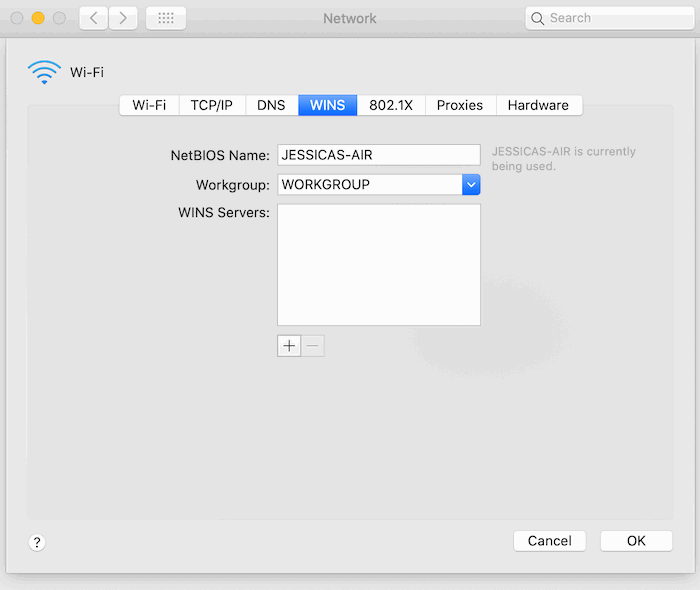The height and width of the screenshot is (590, 700).
Task: Minimize the Network window
Action: pos(38,18)
